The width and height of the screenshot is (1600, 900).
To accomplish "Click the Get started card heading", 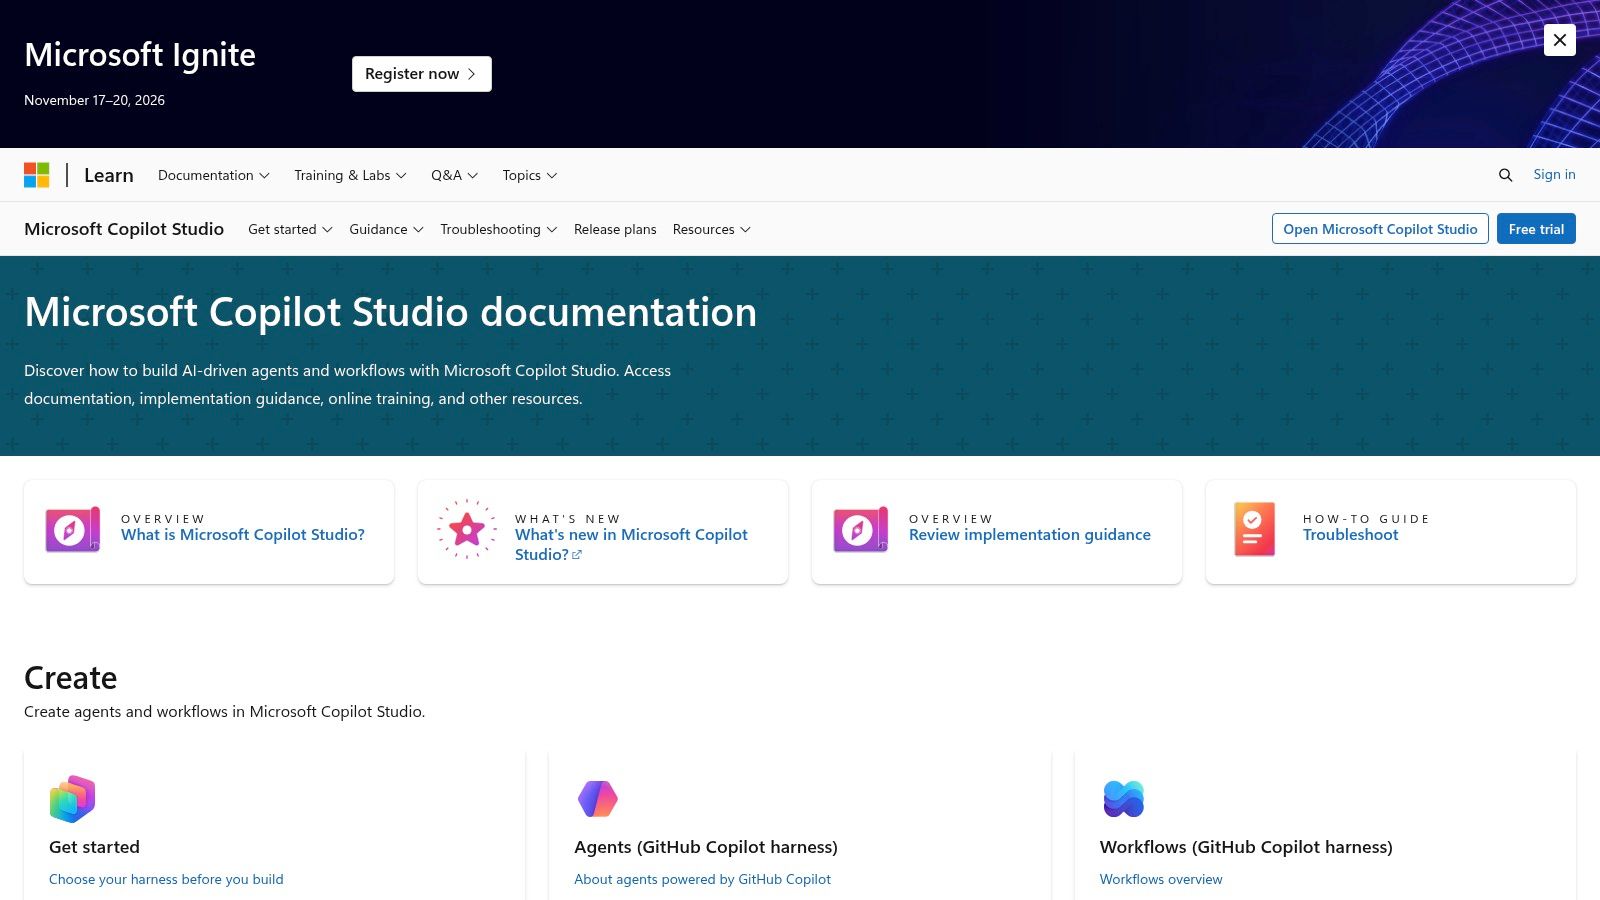I will click(94, 847).
